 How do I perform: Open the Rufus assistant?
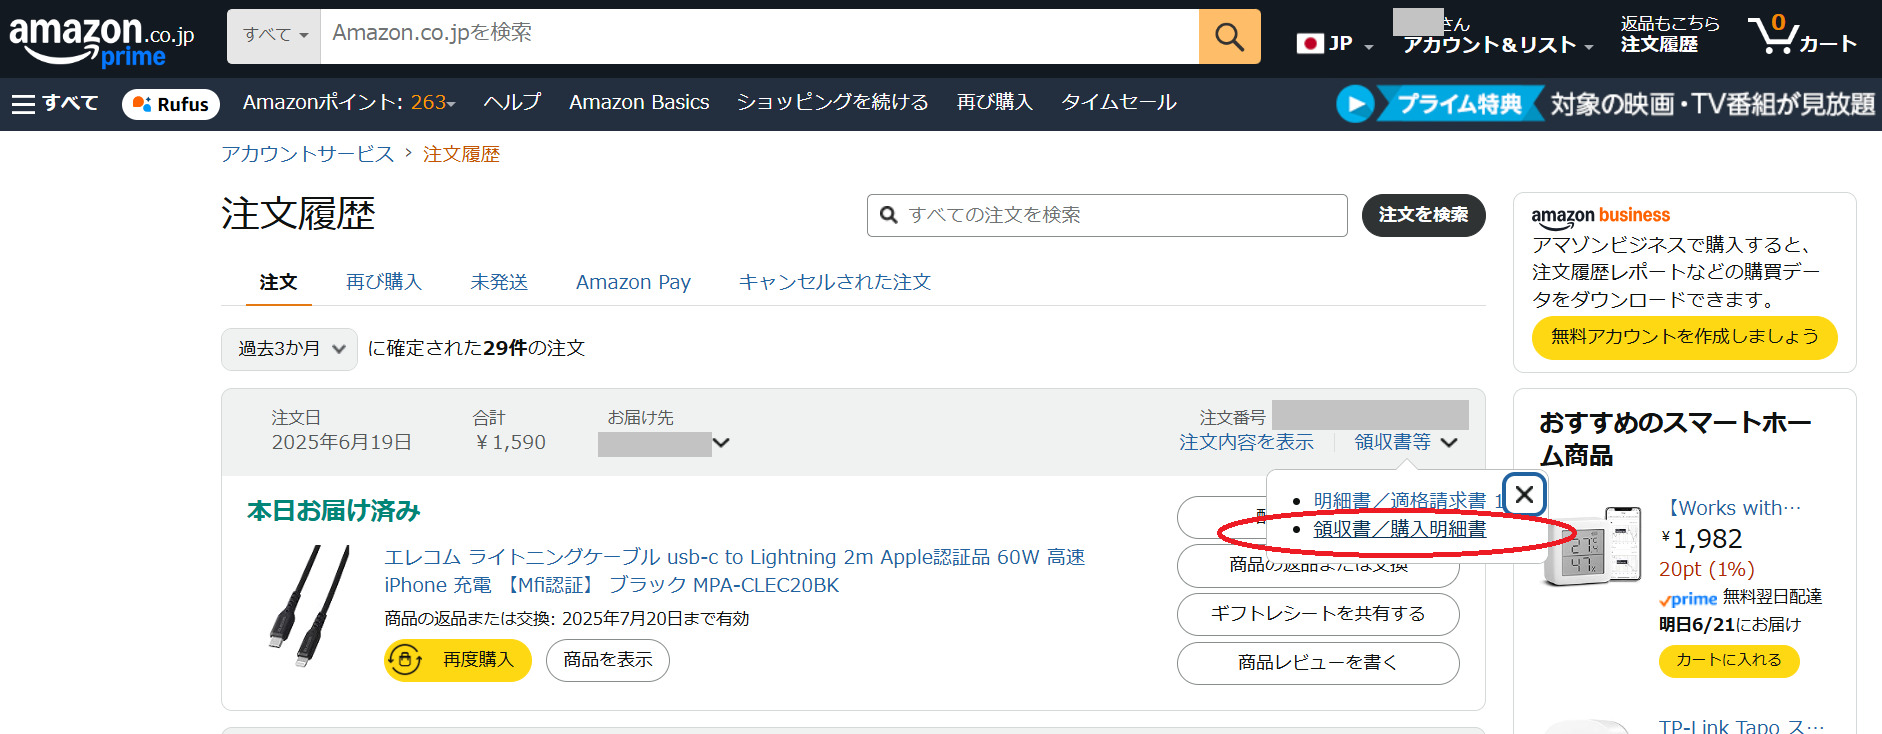[x=171, y=104]
